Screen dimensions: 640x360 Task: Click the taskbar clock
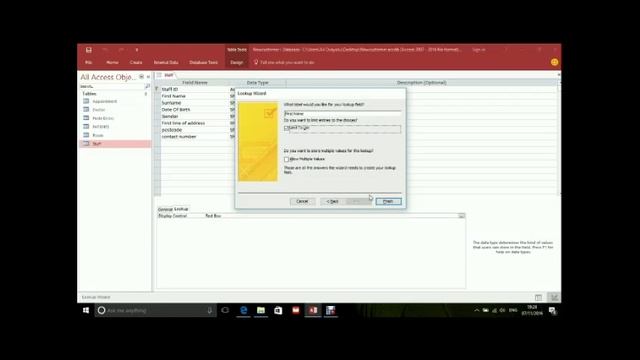coord(532,310)
